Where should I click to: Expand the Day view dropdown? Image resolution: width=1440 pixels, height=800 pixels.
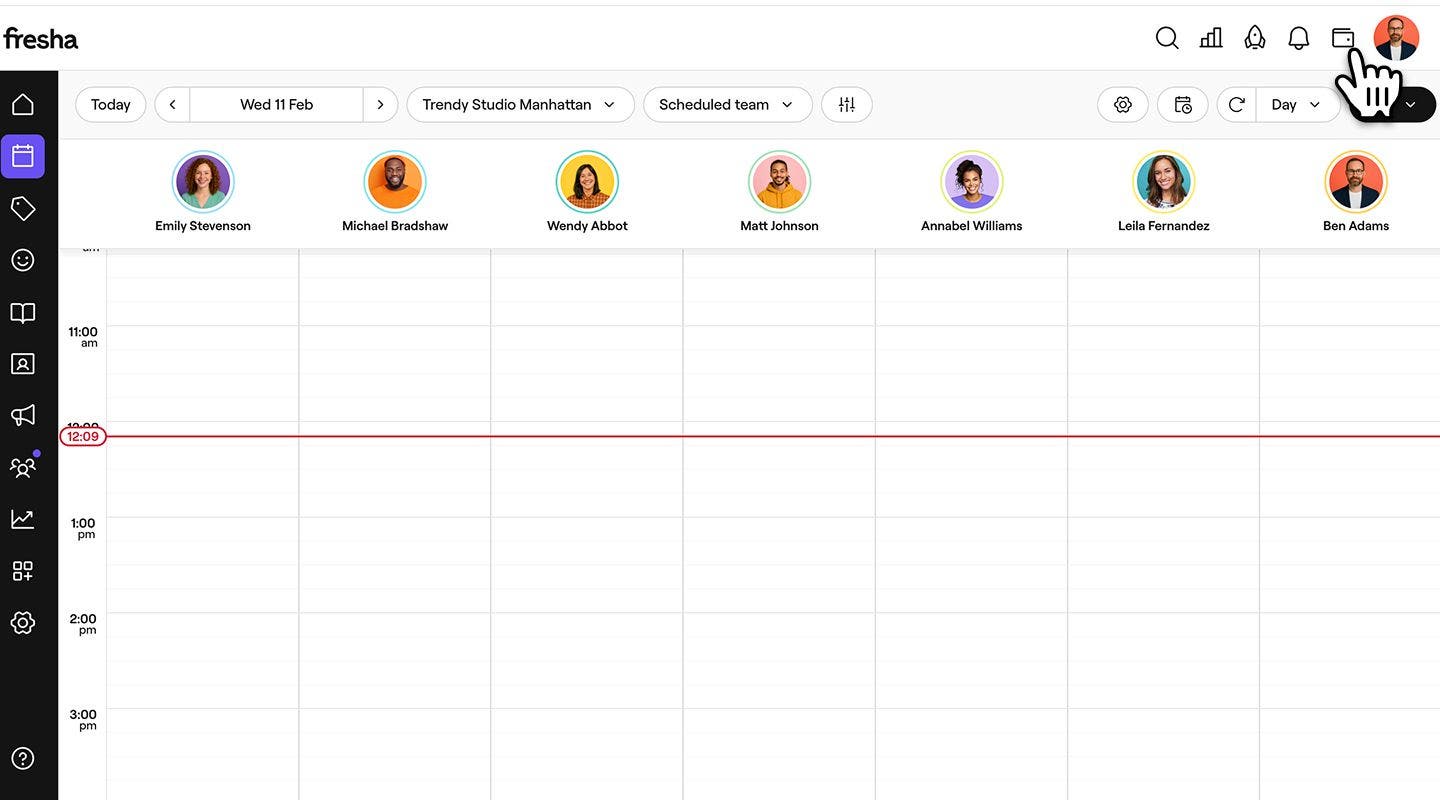(1297, 104)
